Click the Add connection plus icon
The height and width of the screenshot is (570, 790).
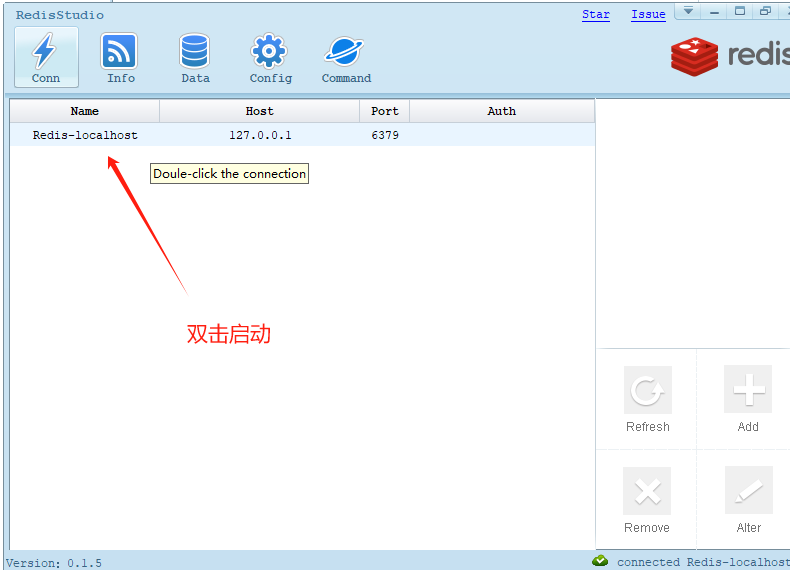(748, 389)
